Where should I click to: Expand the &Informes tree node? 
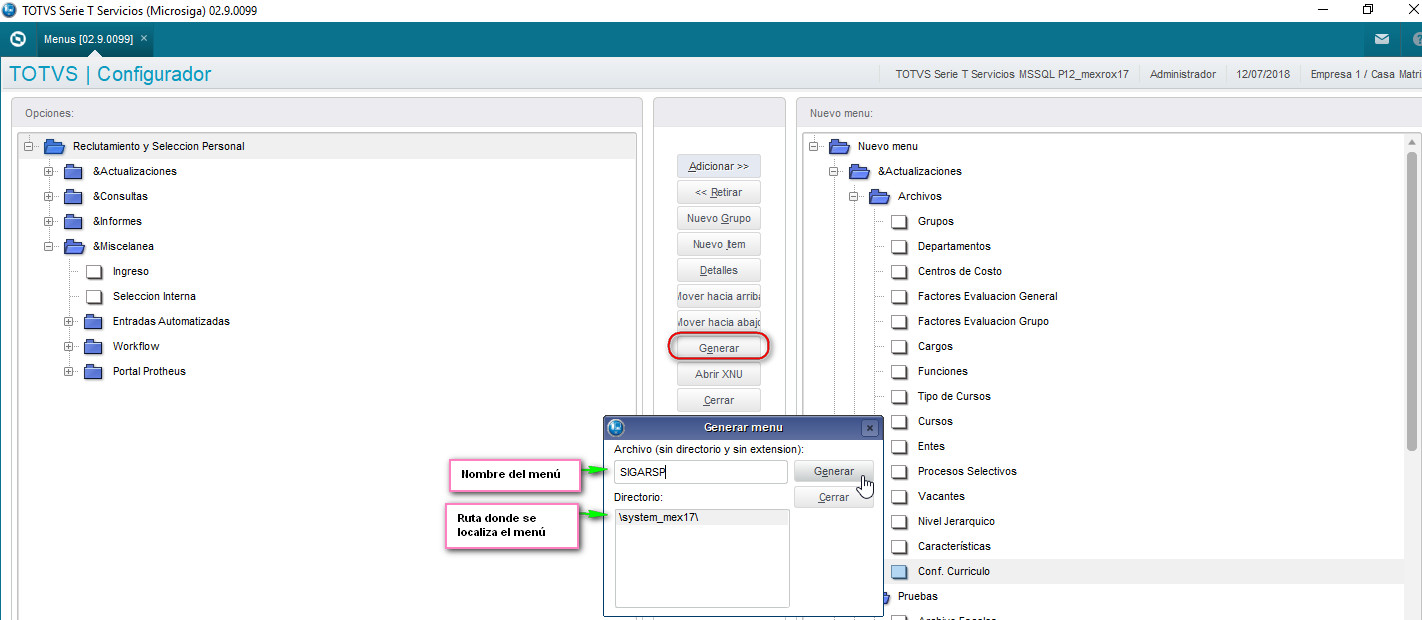point(49,221)
